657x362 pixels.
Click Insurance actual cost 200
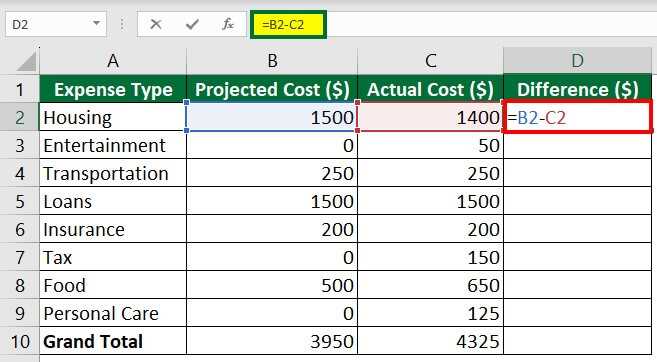[430, 230]
